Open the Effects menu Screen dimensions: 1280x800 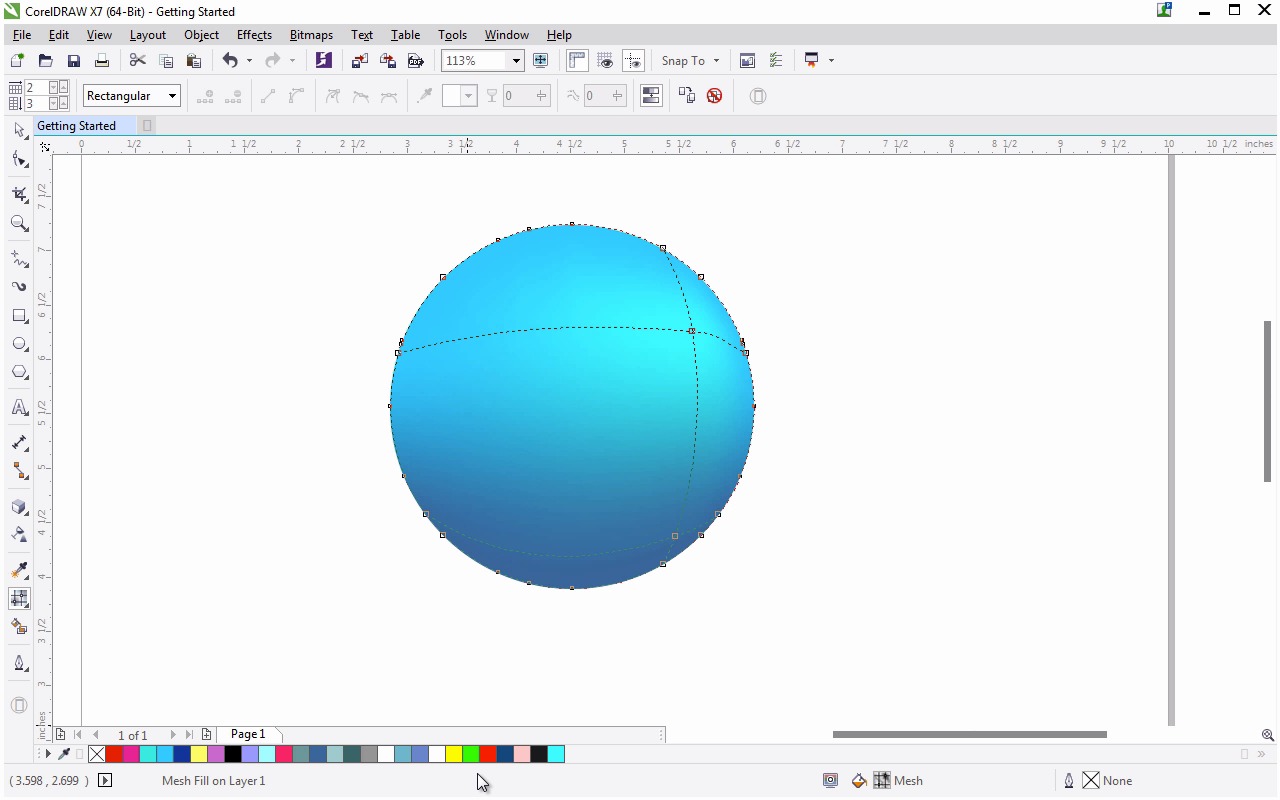coord(254,35)
